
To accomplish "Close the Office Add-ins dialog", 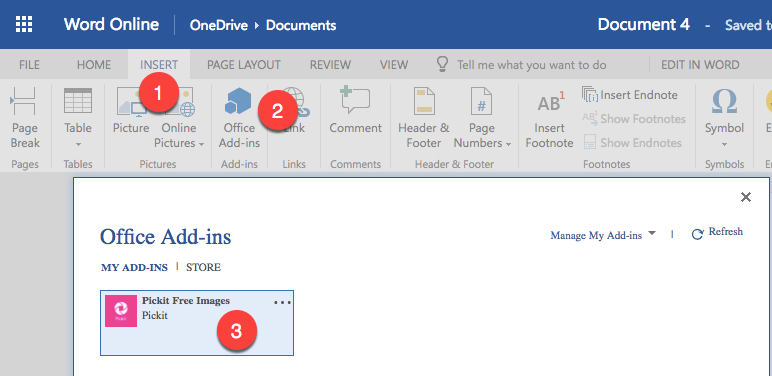I will [x=746, y=197].
